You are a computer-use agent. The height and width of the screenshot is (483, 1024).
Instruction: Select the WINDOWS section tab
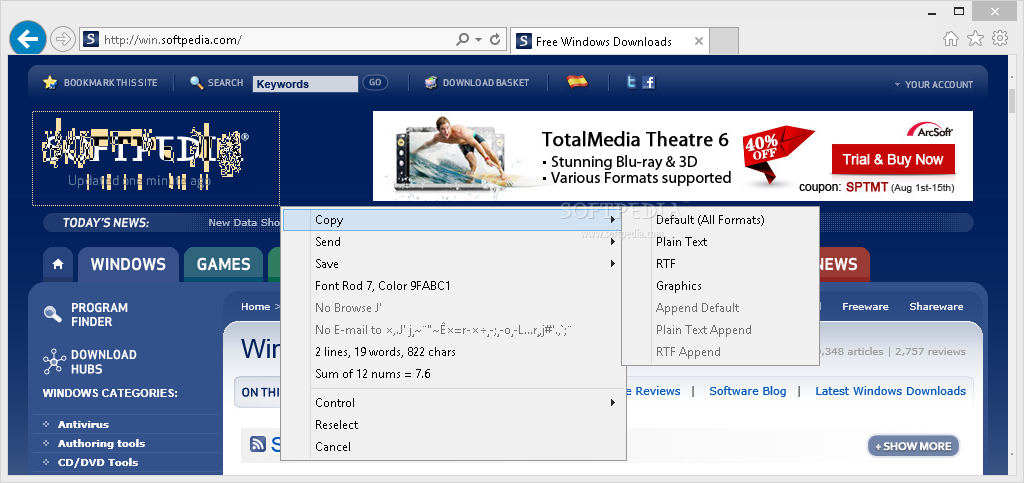(128, 264)
